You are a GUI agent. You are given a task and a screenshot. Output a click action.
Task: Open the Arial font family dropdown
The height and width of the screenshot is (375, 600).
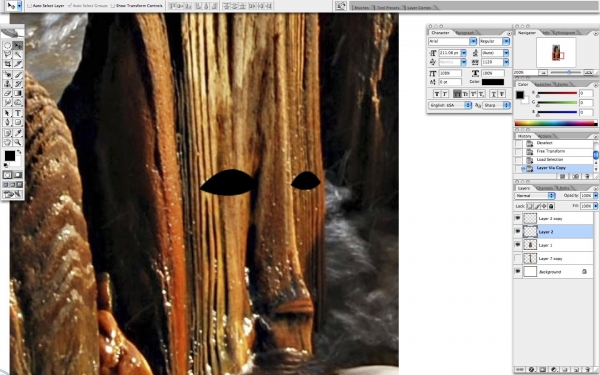click(473, 41)
